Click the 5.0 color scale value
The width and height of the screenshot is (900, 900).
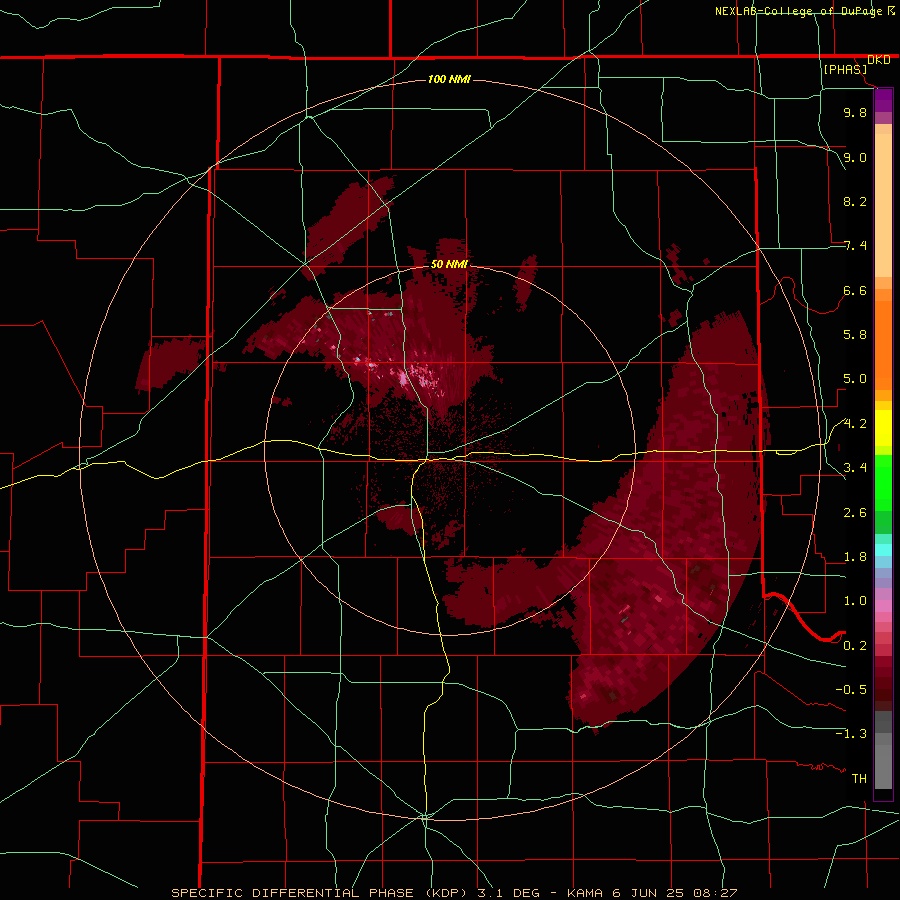coord(855,379)
